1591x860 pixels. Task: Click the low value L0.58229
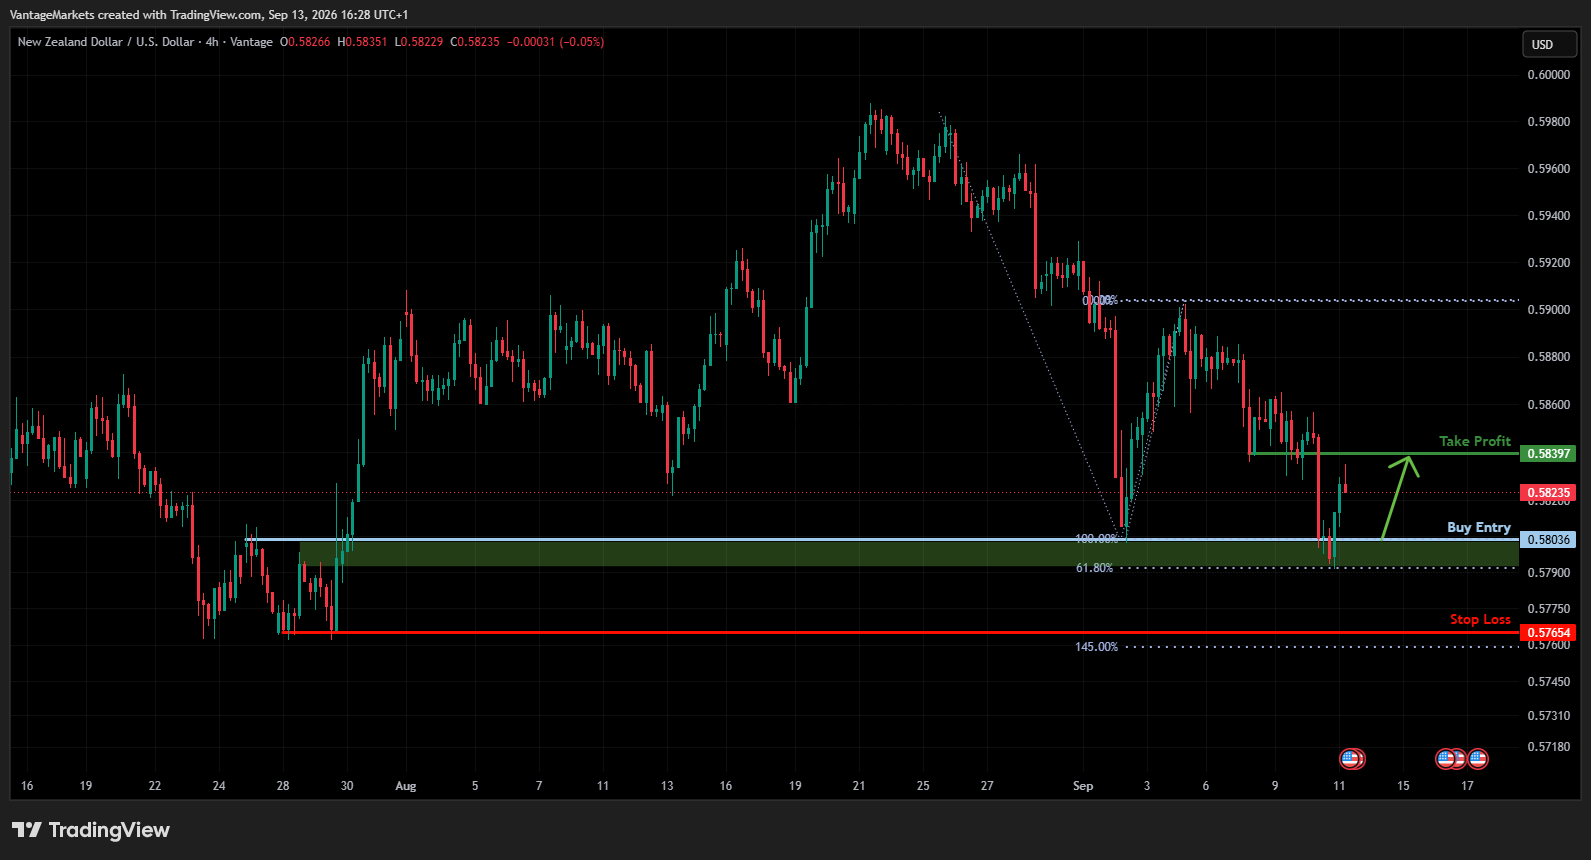point(419,42)
